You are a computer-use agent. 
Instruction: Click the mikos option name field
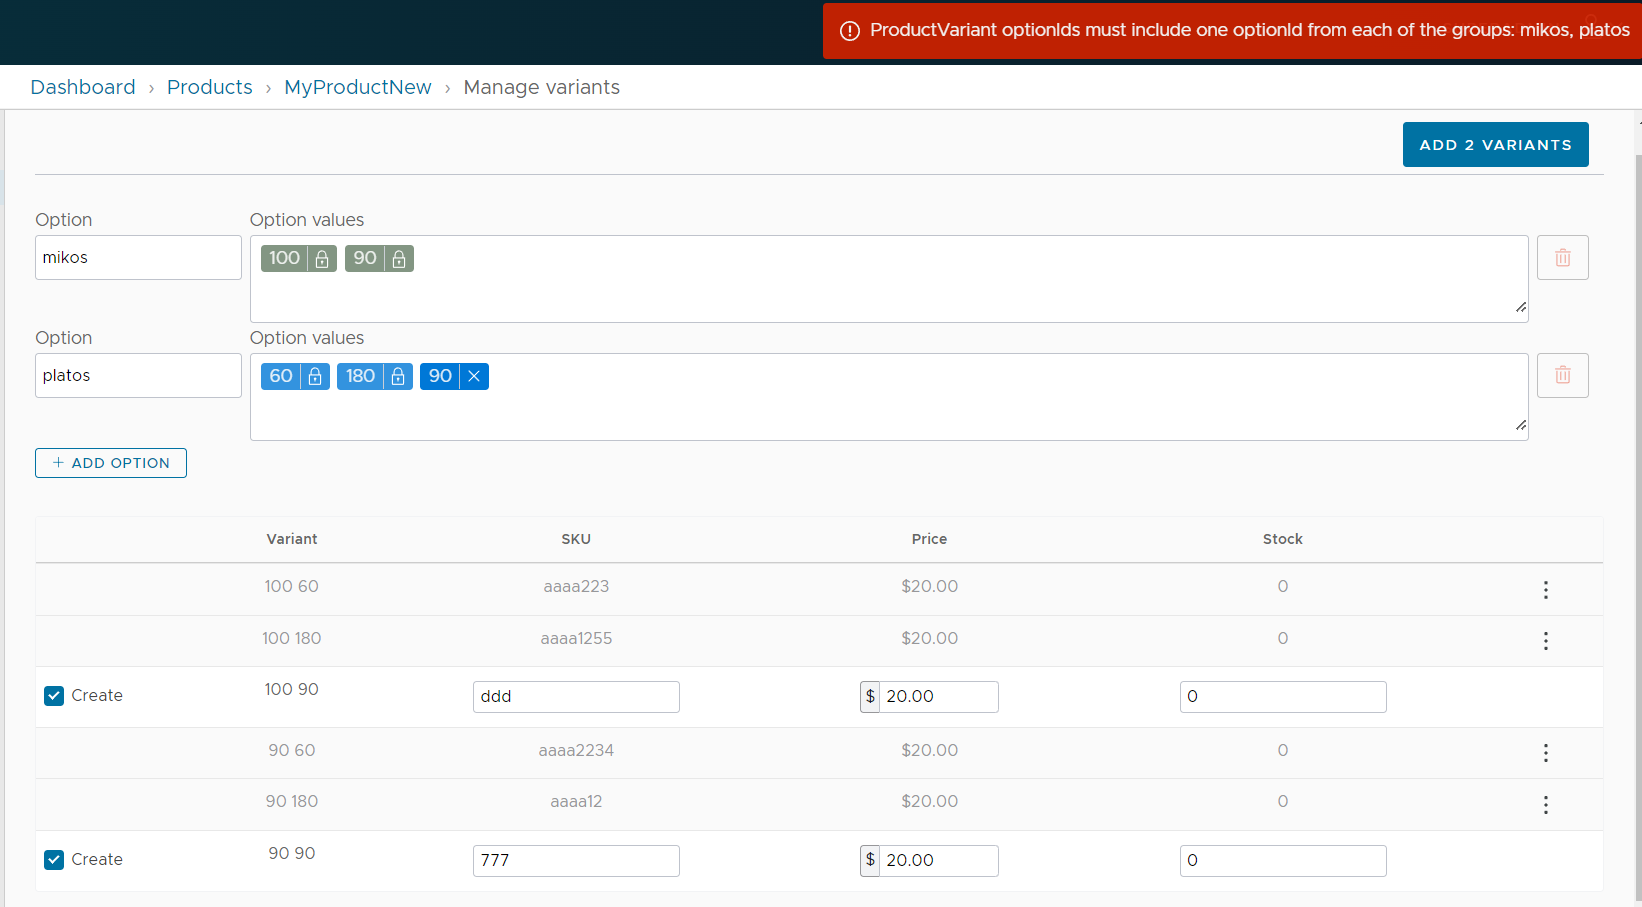tap(137, 257)
